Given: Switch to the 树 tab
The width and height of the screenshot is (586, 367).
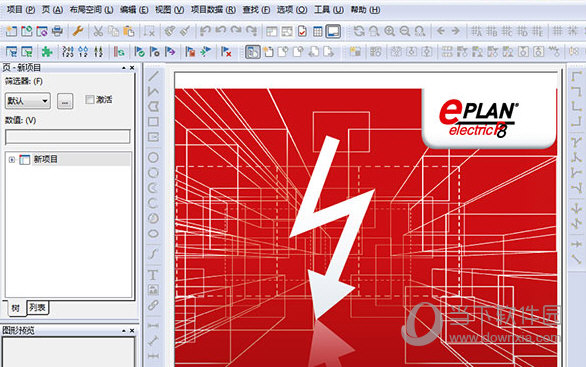Looking at the screenshot, I should 15,308.
